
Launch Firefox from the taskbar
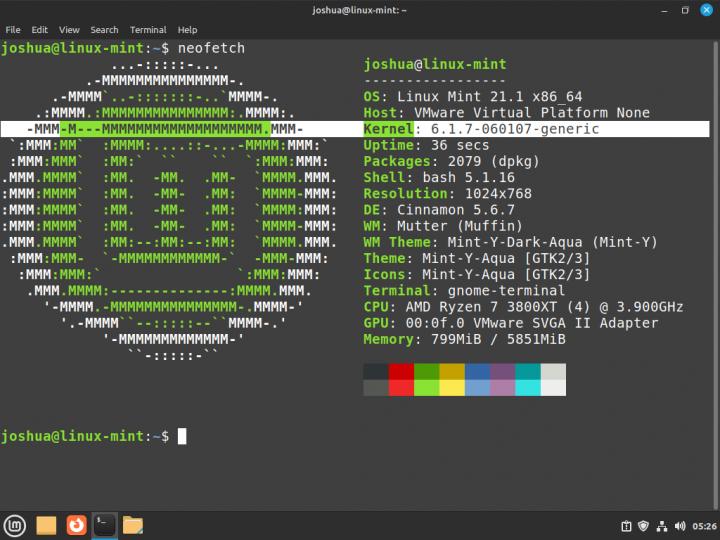[75, 524]
